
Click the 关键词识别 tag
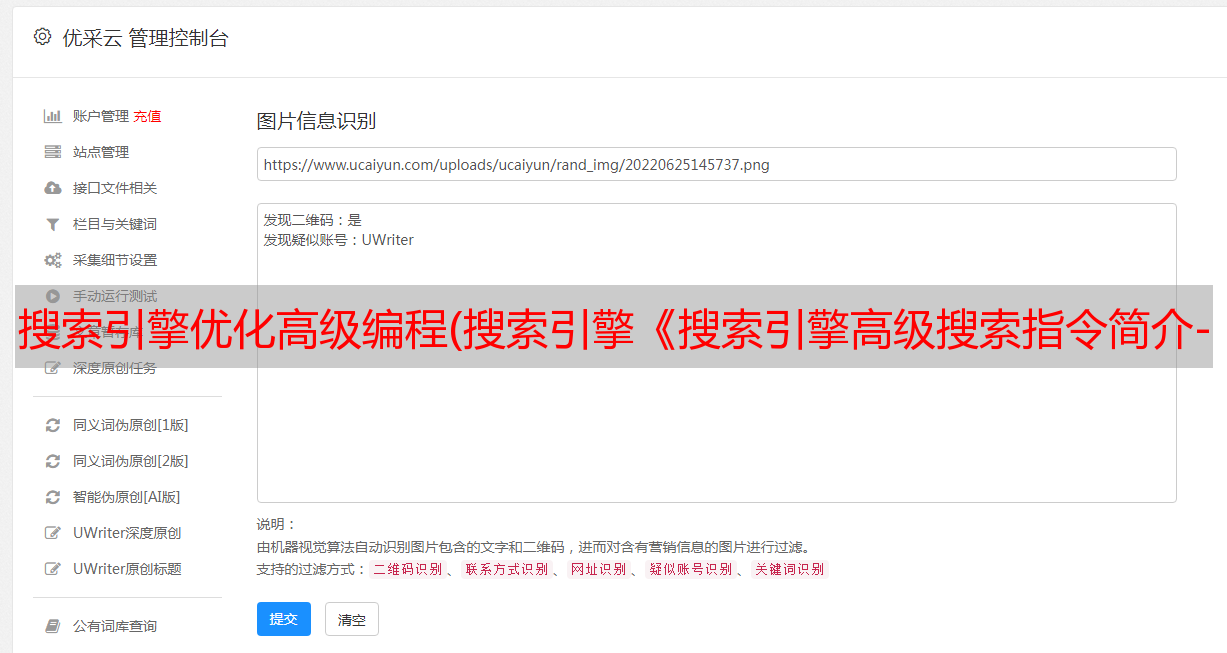click(x=790, y=569)
